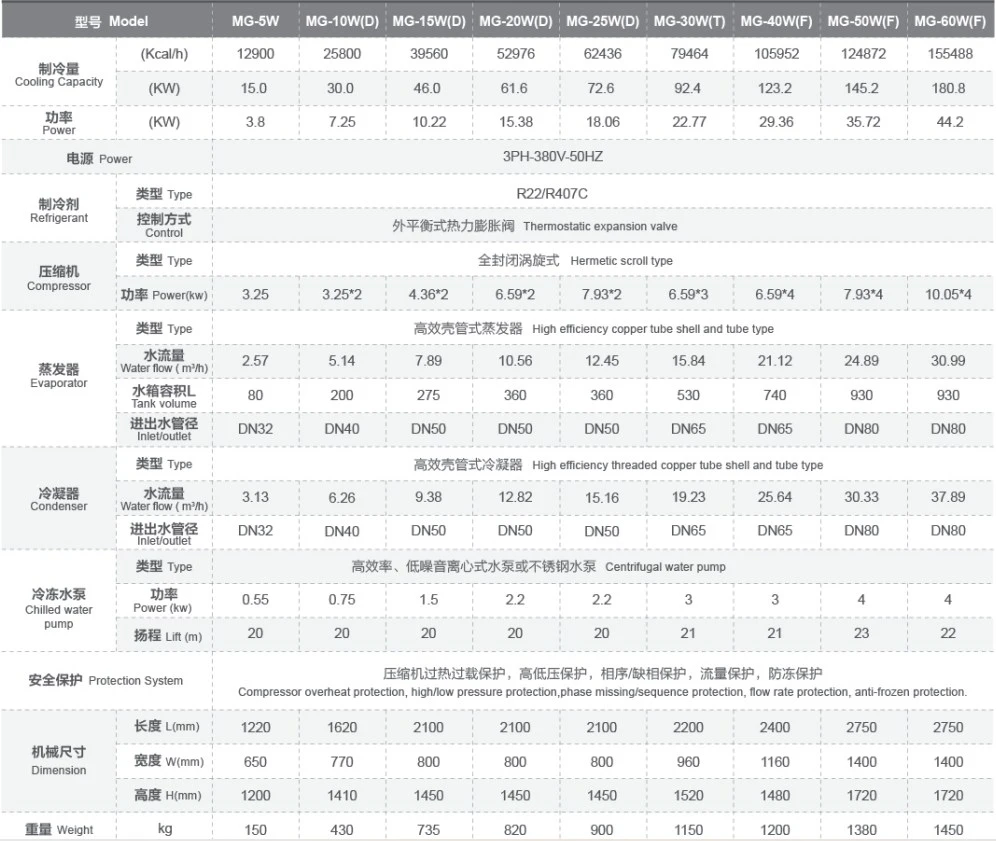Click the 1450 weight value for MG-60W(F)
Image resolution: width=996 pixels, height=841 pixels.
click(948, 830)
